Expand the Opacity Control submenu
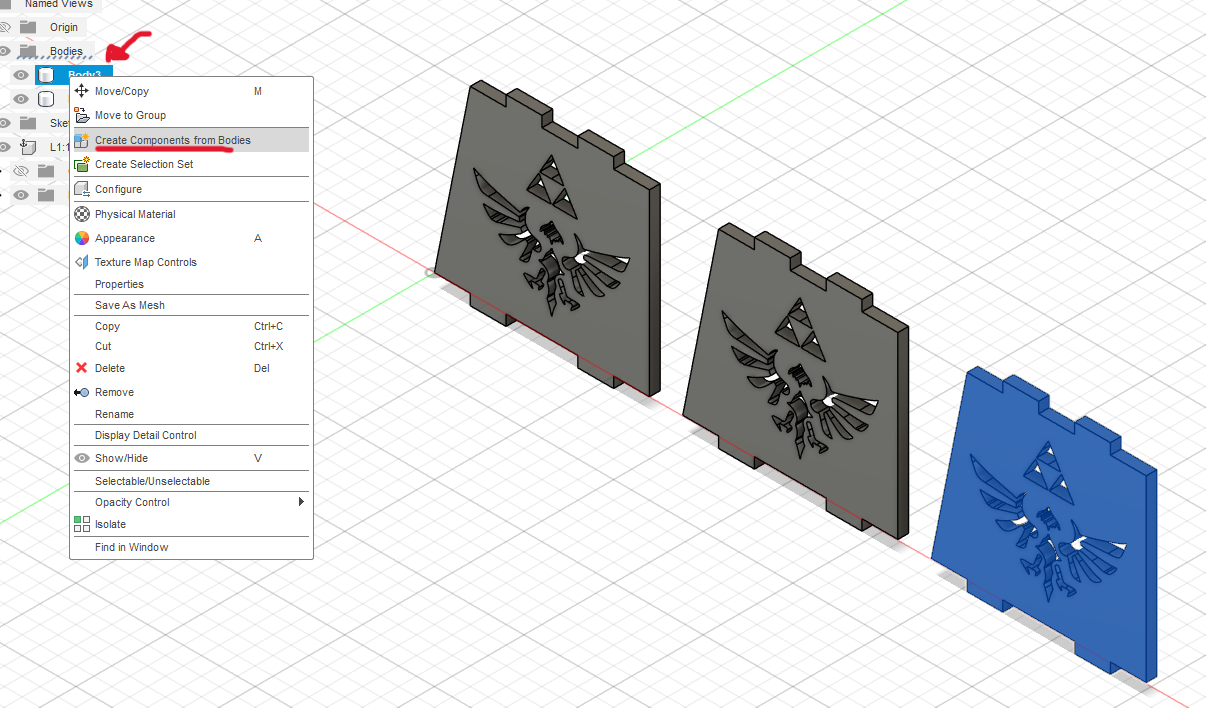This screenshot has width=1206, height=708. coord(191,502)
